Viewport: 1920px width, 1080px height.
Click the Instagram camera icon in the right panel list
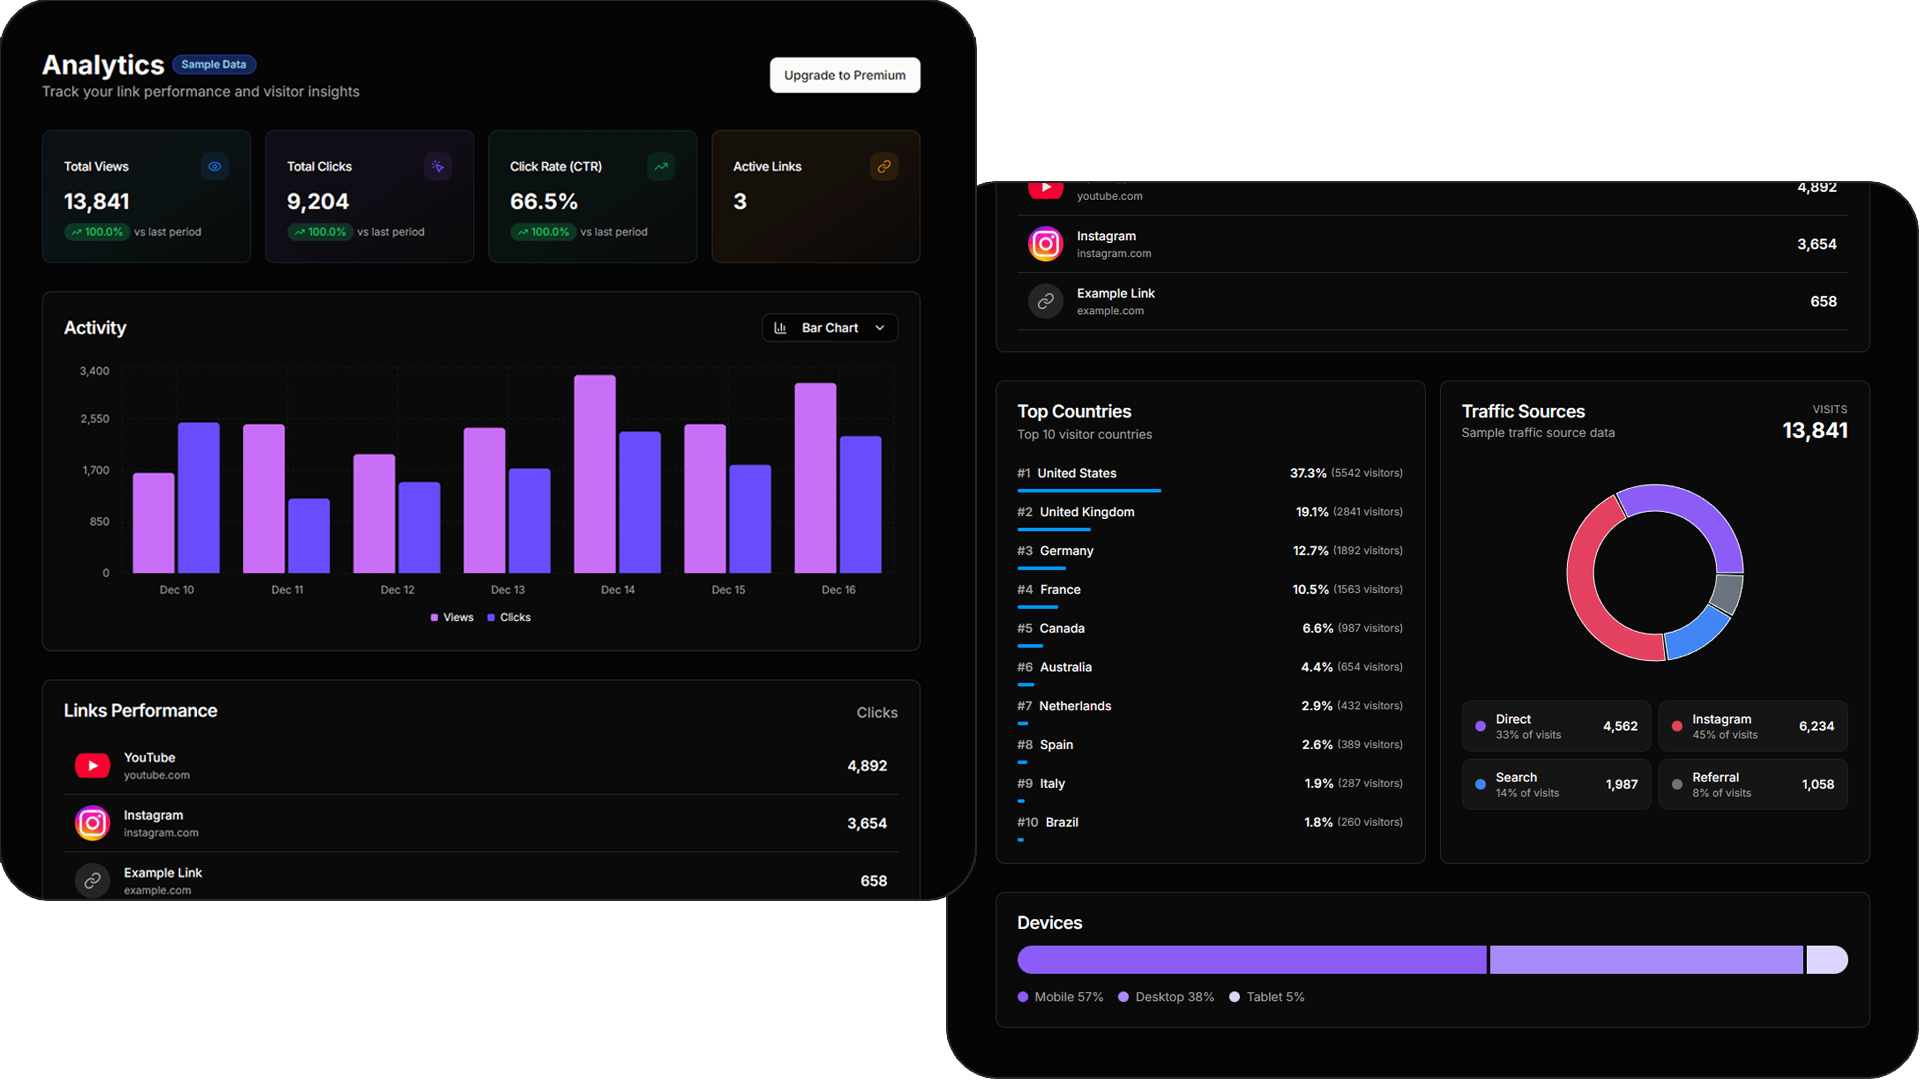(1045, 243)
